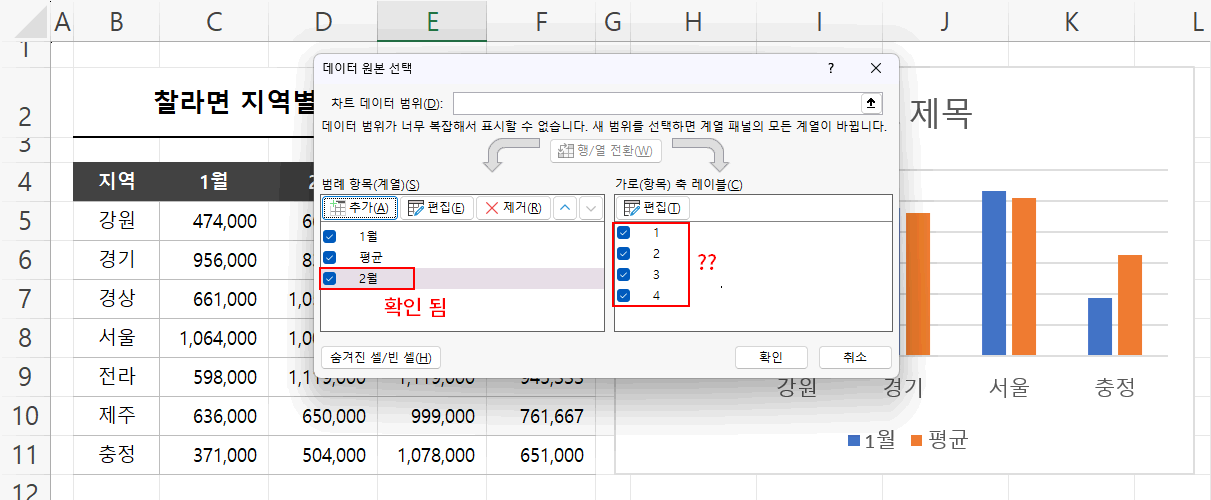The image size is (1211, 500).
Task: Click the 행/열 전환(W) button
Action: [x=606, y=151]
